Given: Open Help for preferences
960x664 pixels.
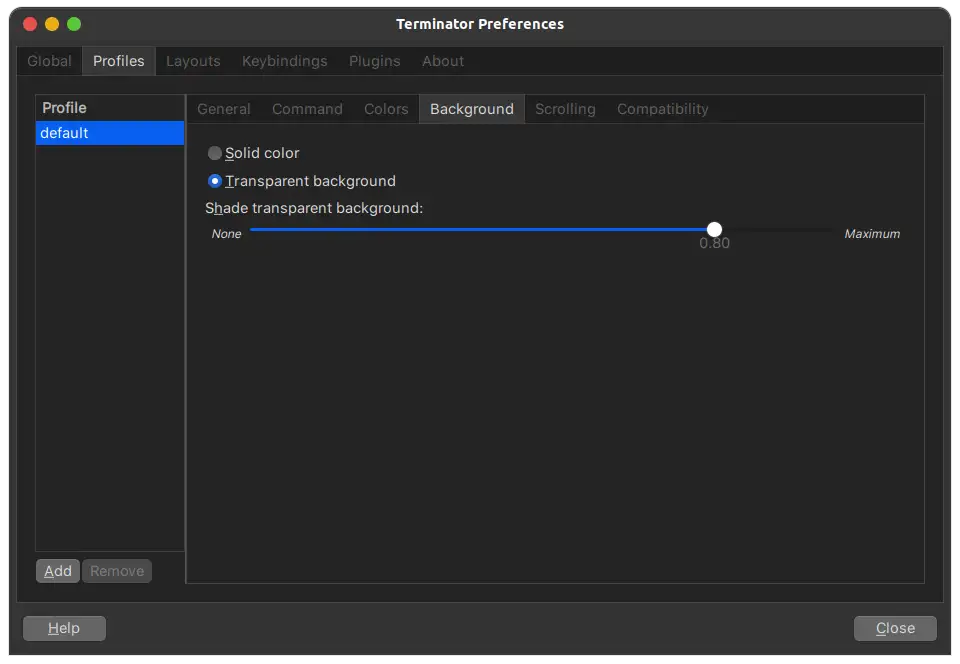Looking at the screenshot, I should [x=64, y=628].
